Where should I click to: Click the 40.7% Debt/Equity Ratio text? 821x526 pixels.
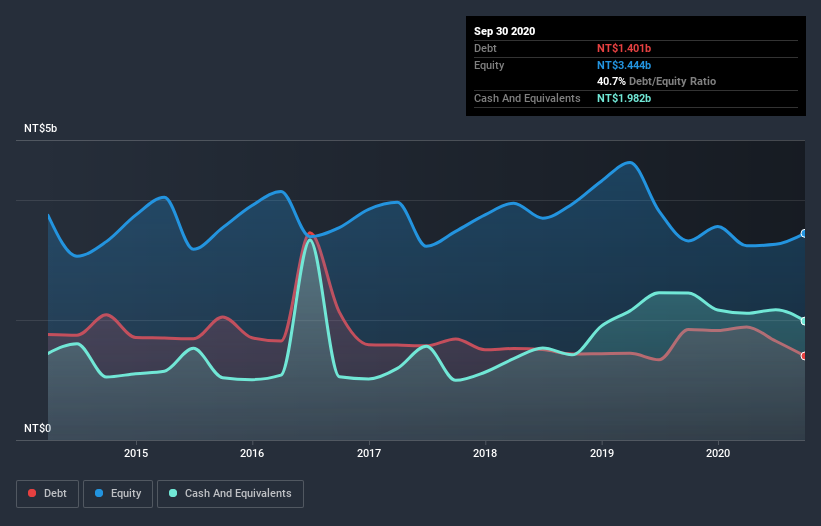(657, 82)
